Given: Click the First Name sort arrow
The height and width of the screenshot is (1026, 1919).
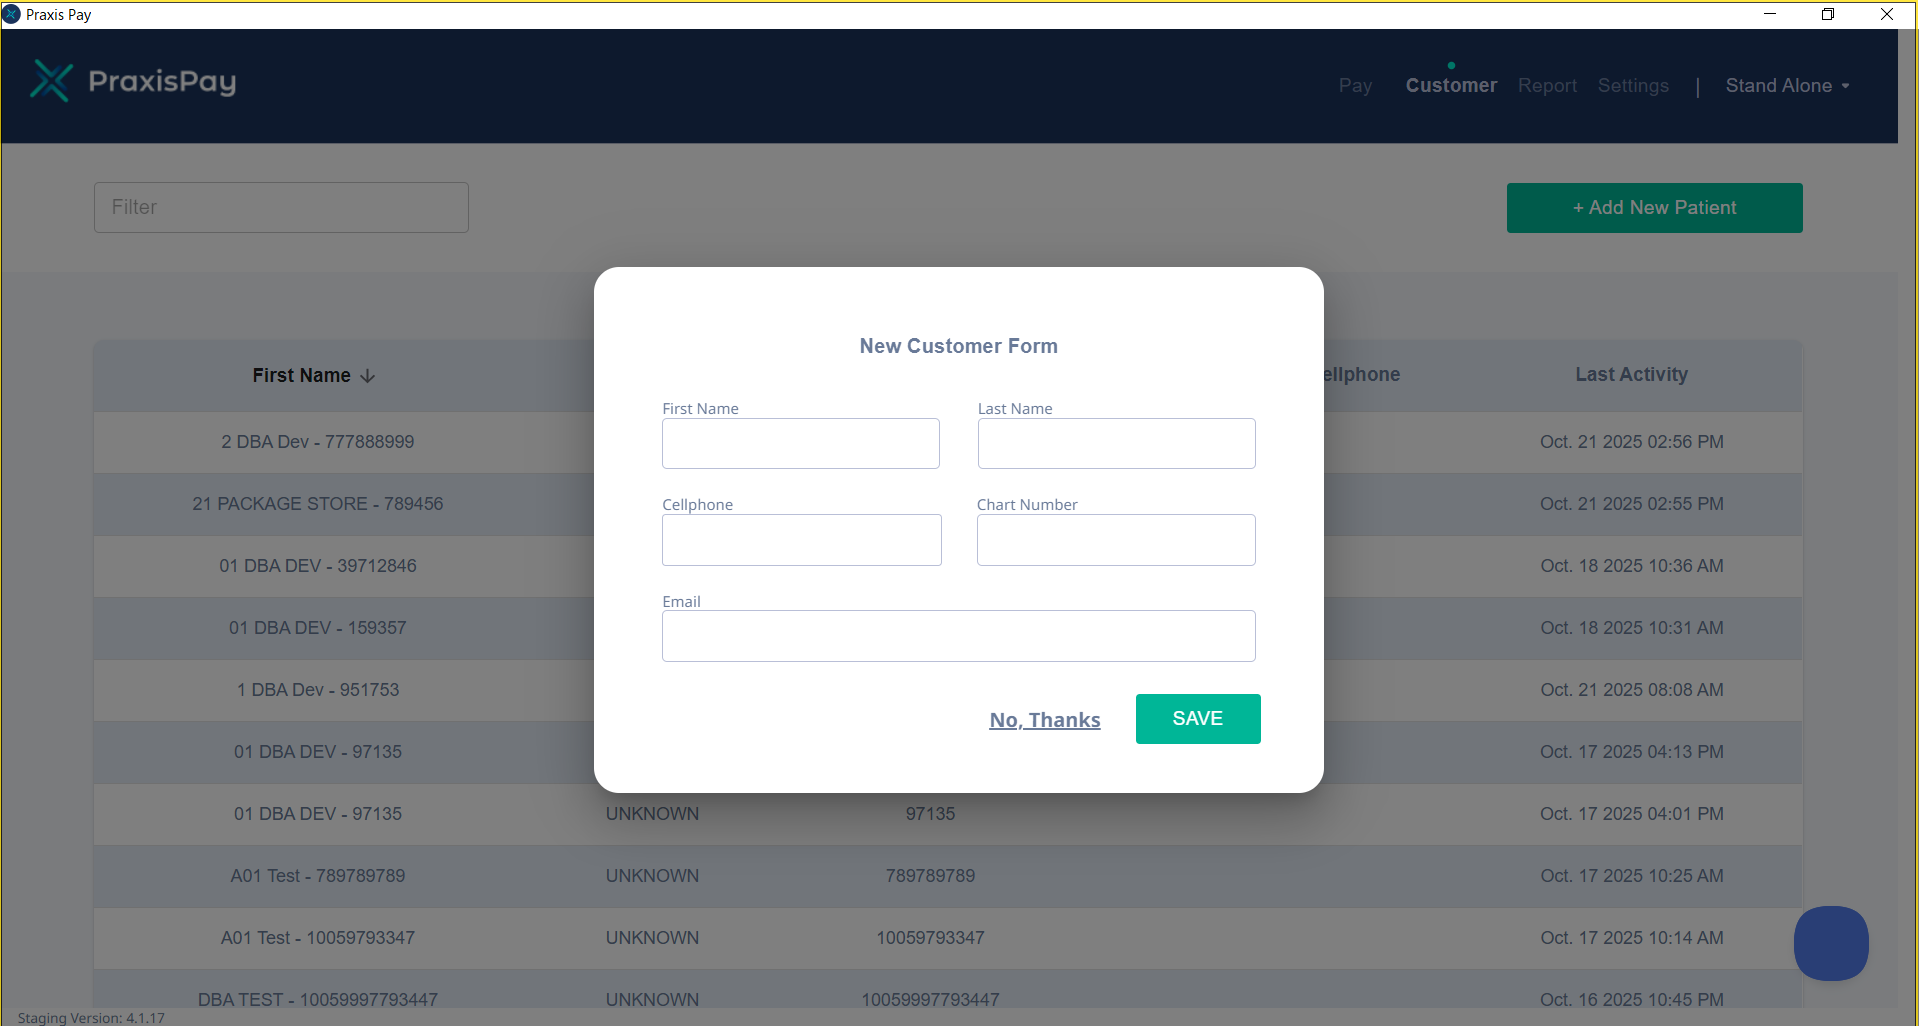Looking at the screenshot, I should pyautogui.click(x=368, y=376).
